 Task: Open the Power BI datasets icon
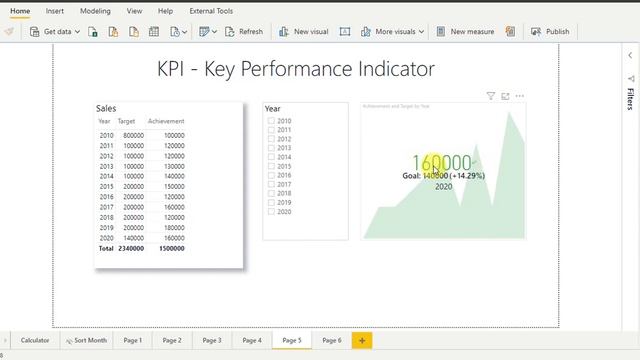click(x=113, y=31)
